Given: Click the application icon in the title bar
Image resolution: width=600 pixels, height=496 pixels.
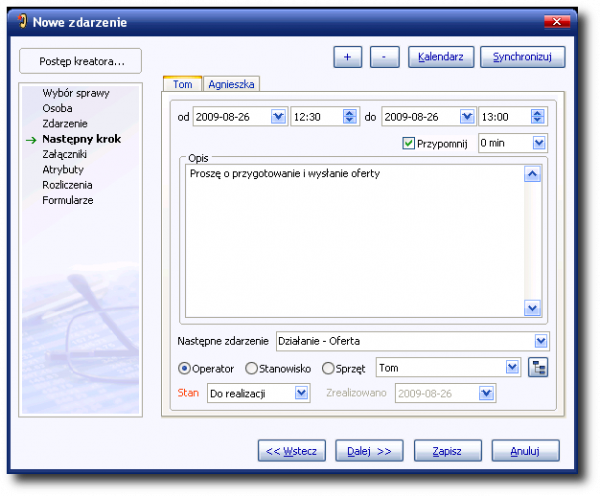Looking at the screenshot, I should [21, 21].
